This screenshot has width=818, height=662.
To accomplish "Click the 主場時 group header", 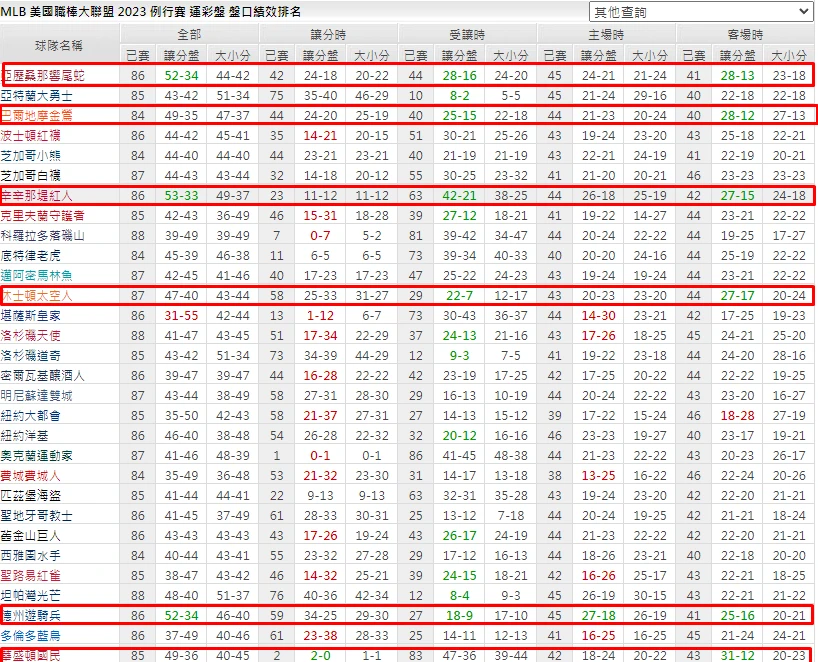I will click(x=606, y=34).
